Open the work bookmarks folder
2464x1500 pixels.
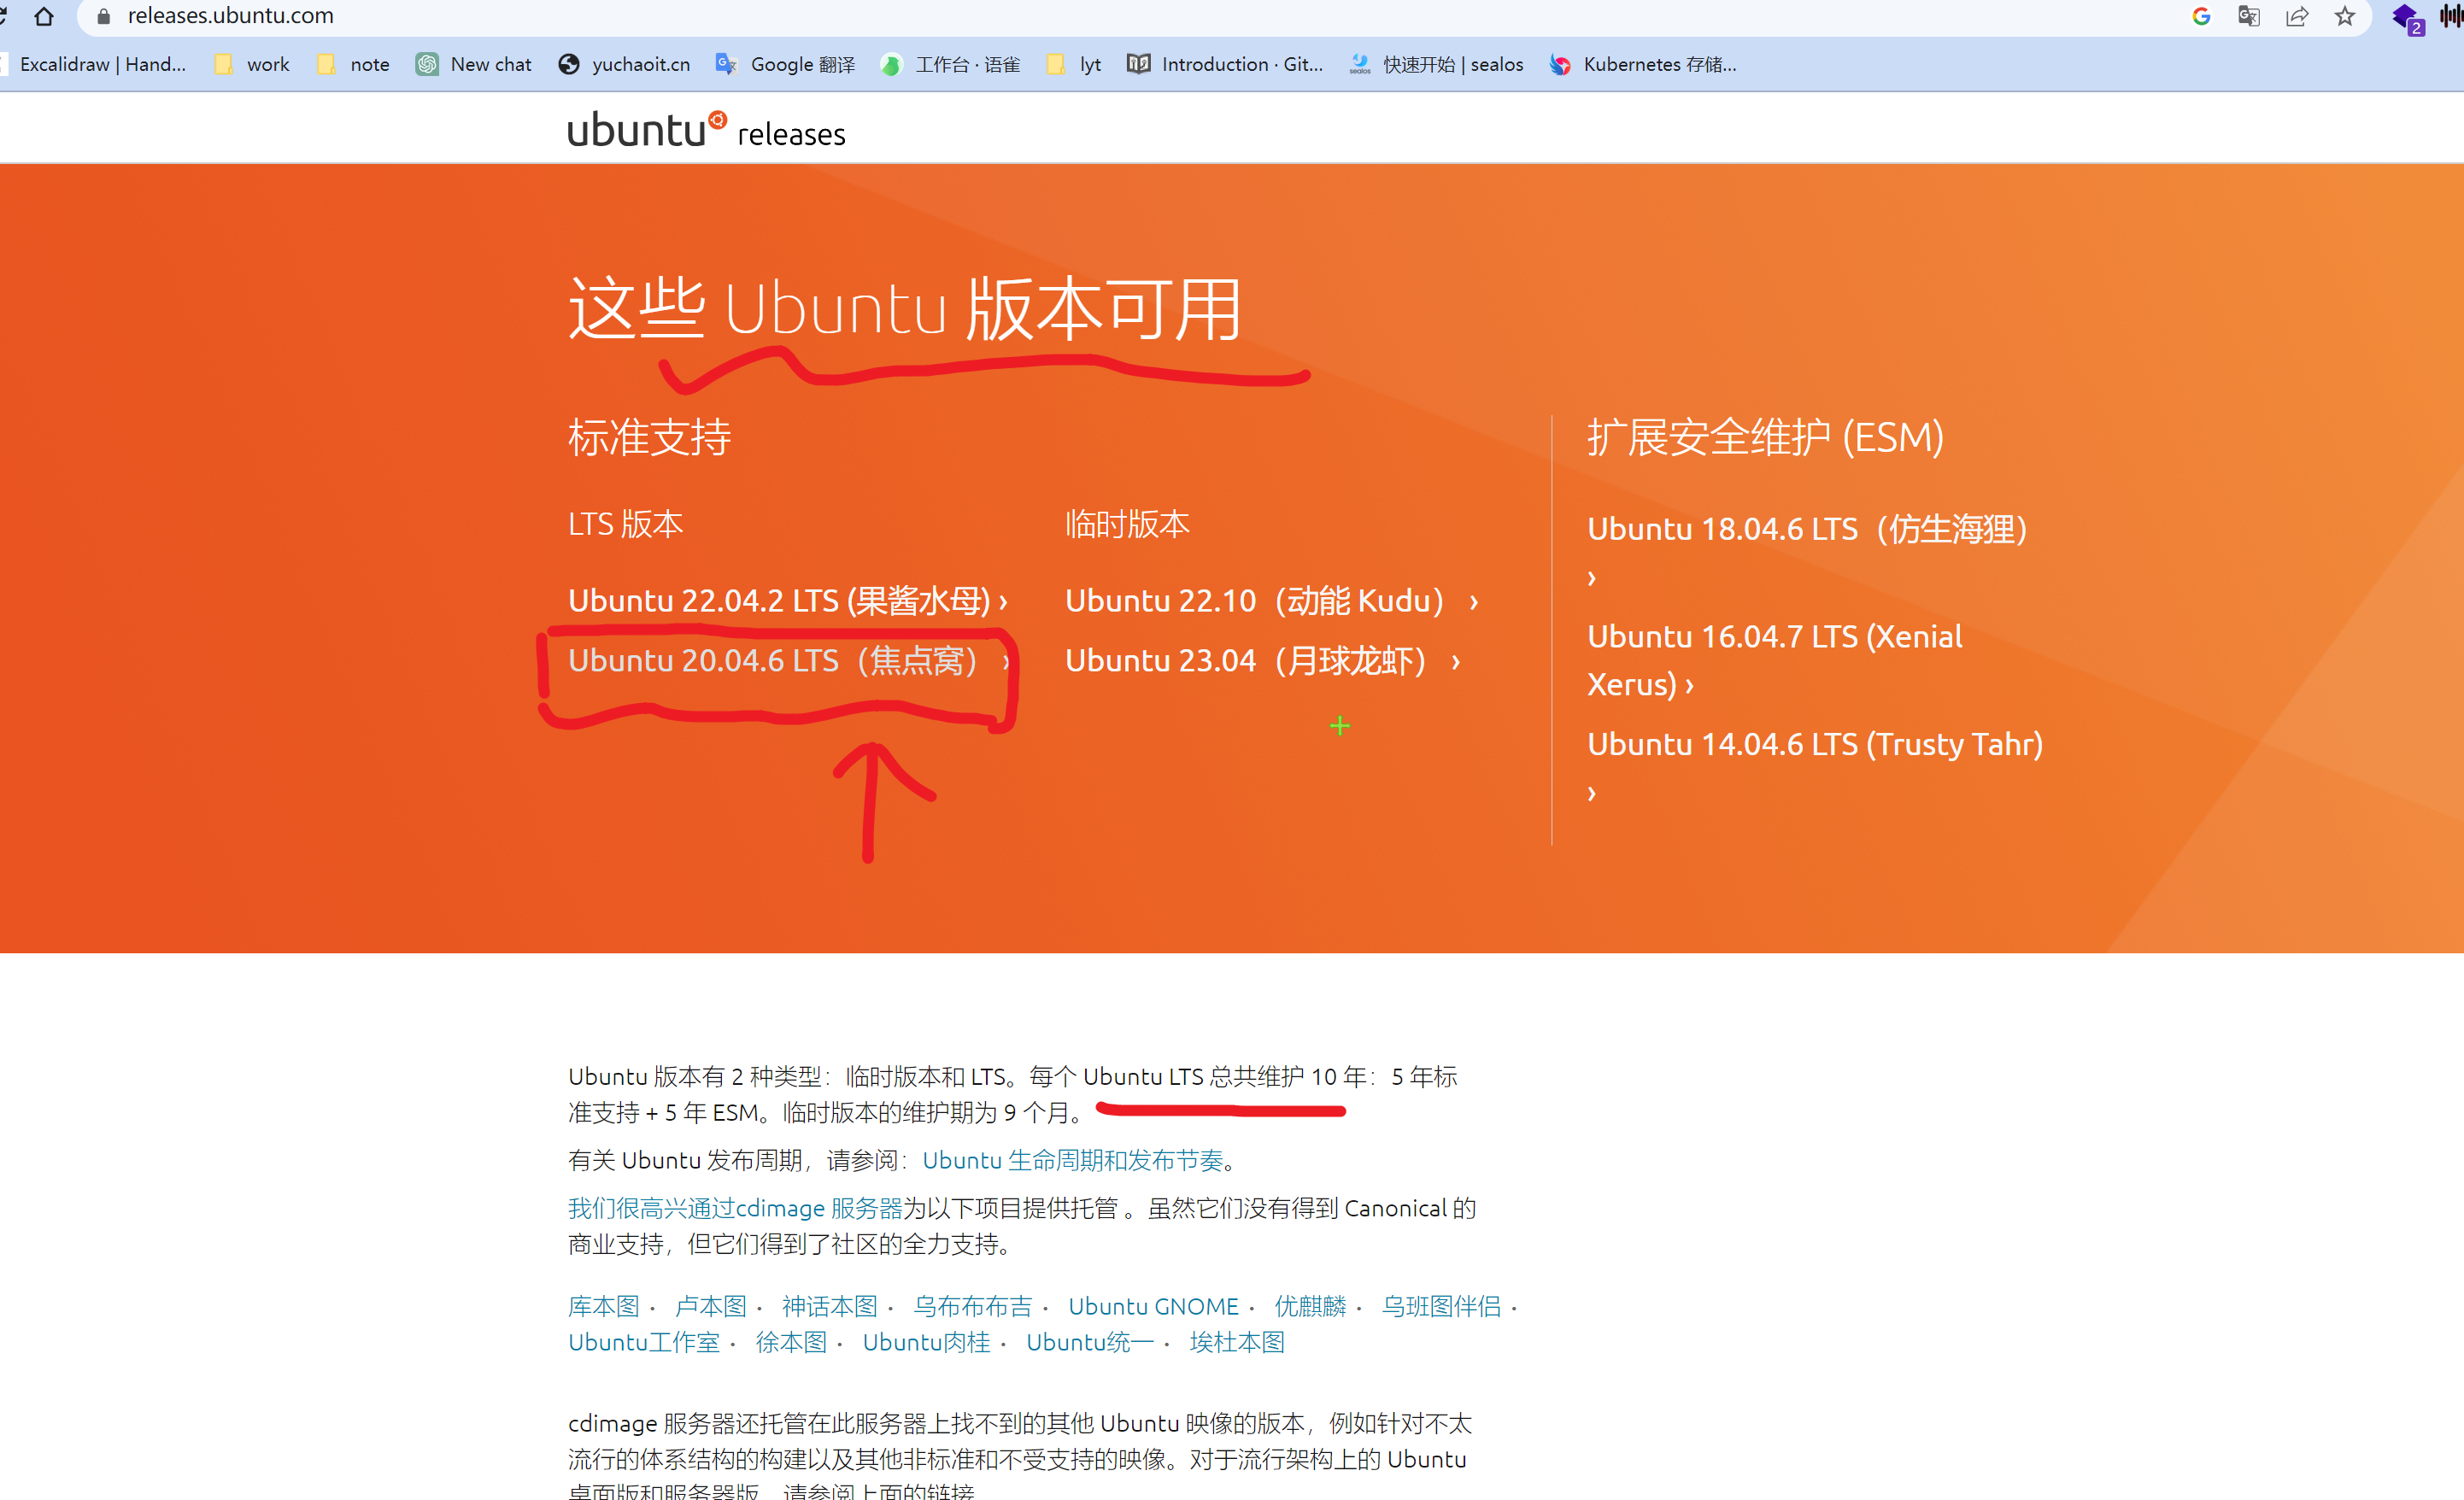tap(253, 64)
